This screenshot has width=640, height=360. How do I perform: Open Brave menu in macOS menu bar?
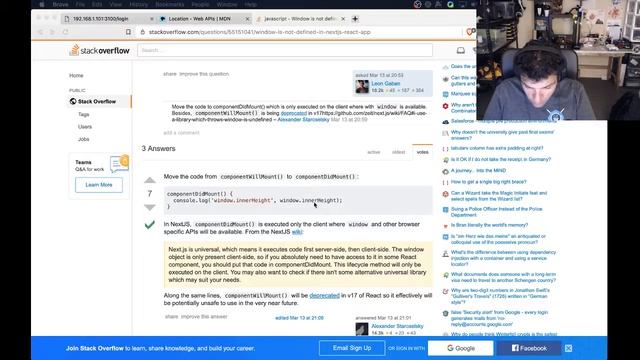(60, 4)
